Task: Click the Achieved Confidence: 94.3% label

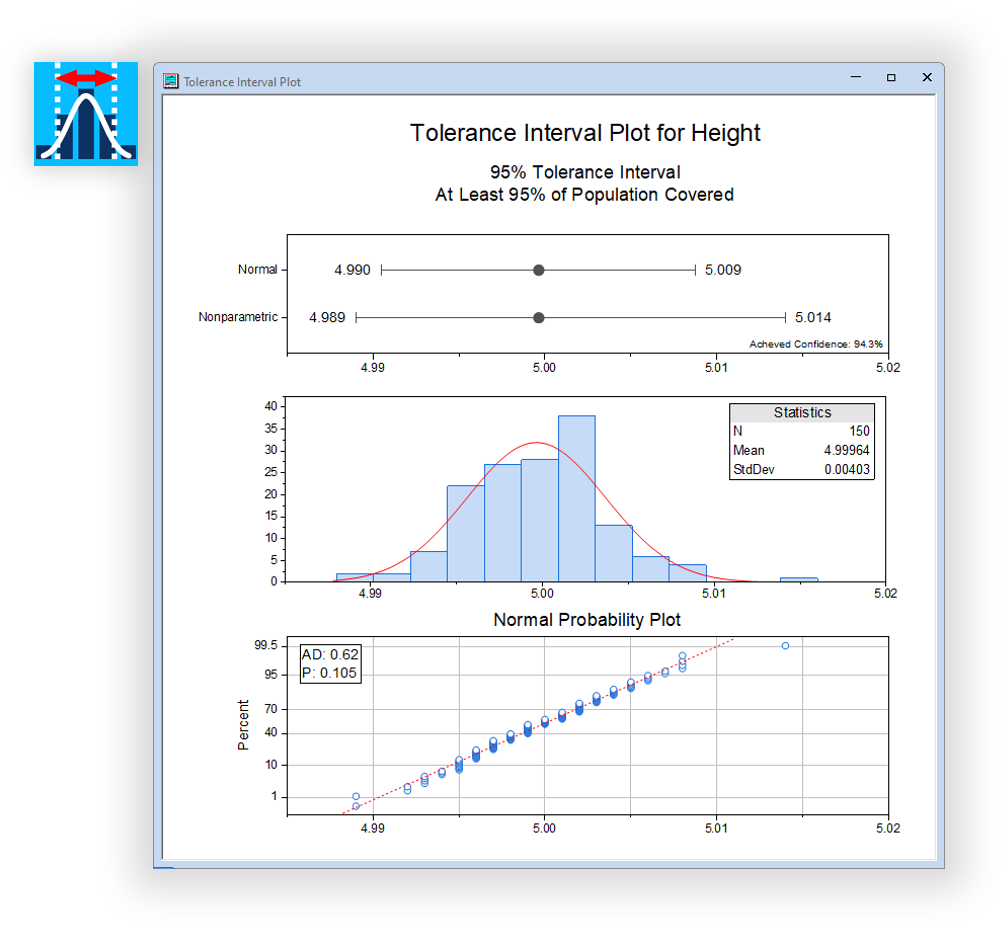Action: [x=815, y=342]
